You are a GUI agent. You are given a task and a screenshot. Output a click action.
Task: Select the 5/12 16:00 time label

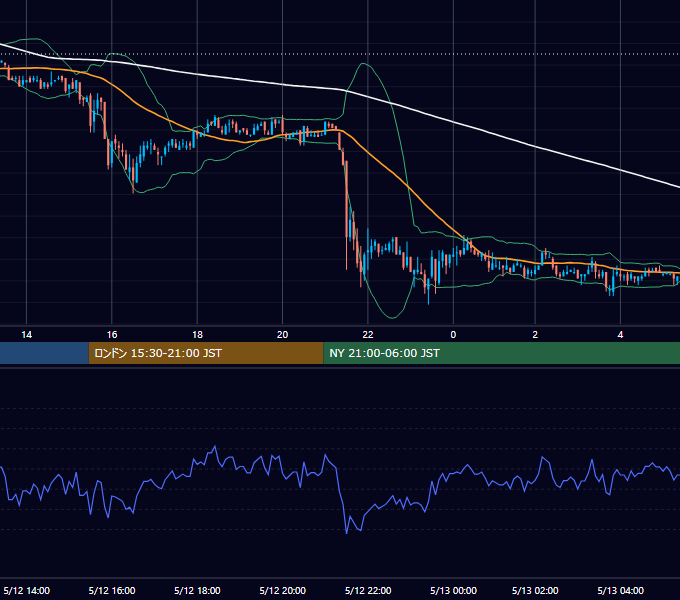pos(112,590)
